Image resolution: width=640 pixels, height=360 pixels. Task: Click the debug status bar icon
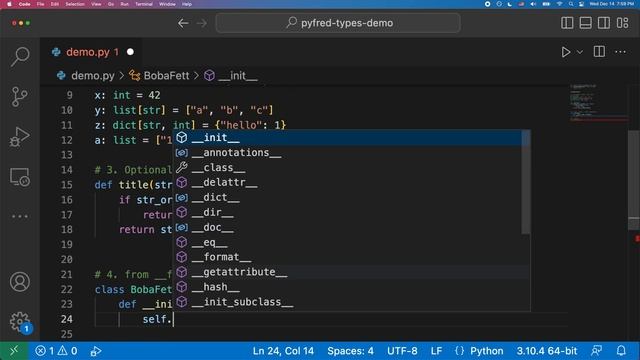pos(96,351)
